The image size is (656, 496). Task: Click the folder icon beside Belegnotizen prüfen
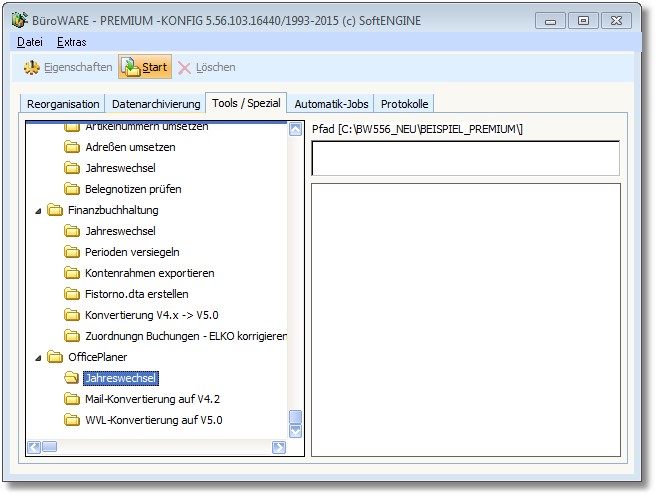click(x=72, y=189)
